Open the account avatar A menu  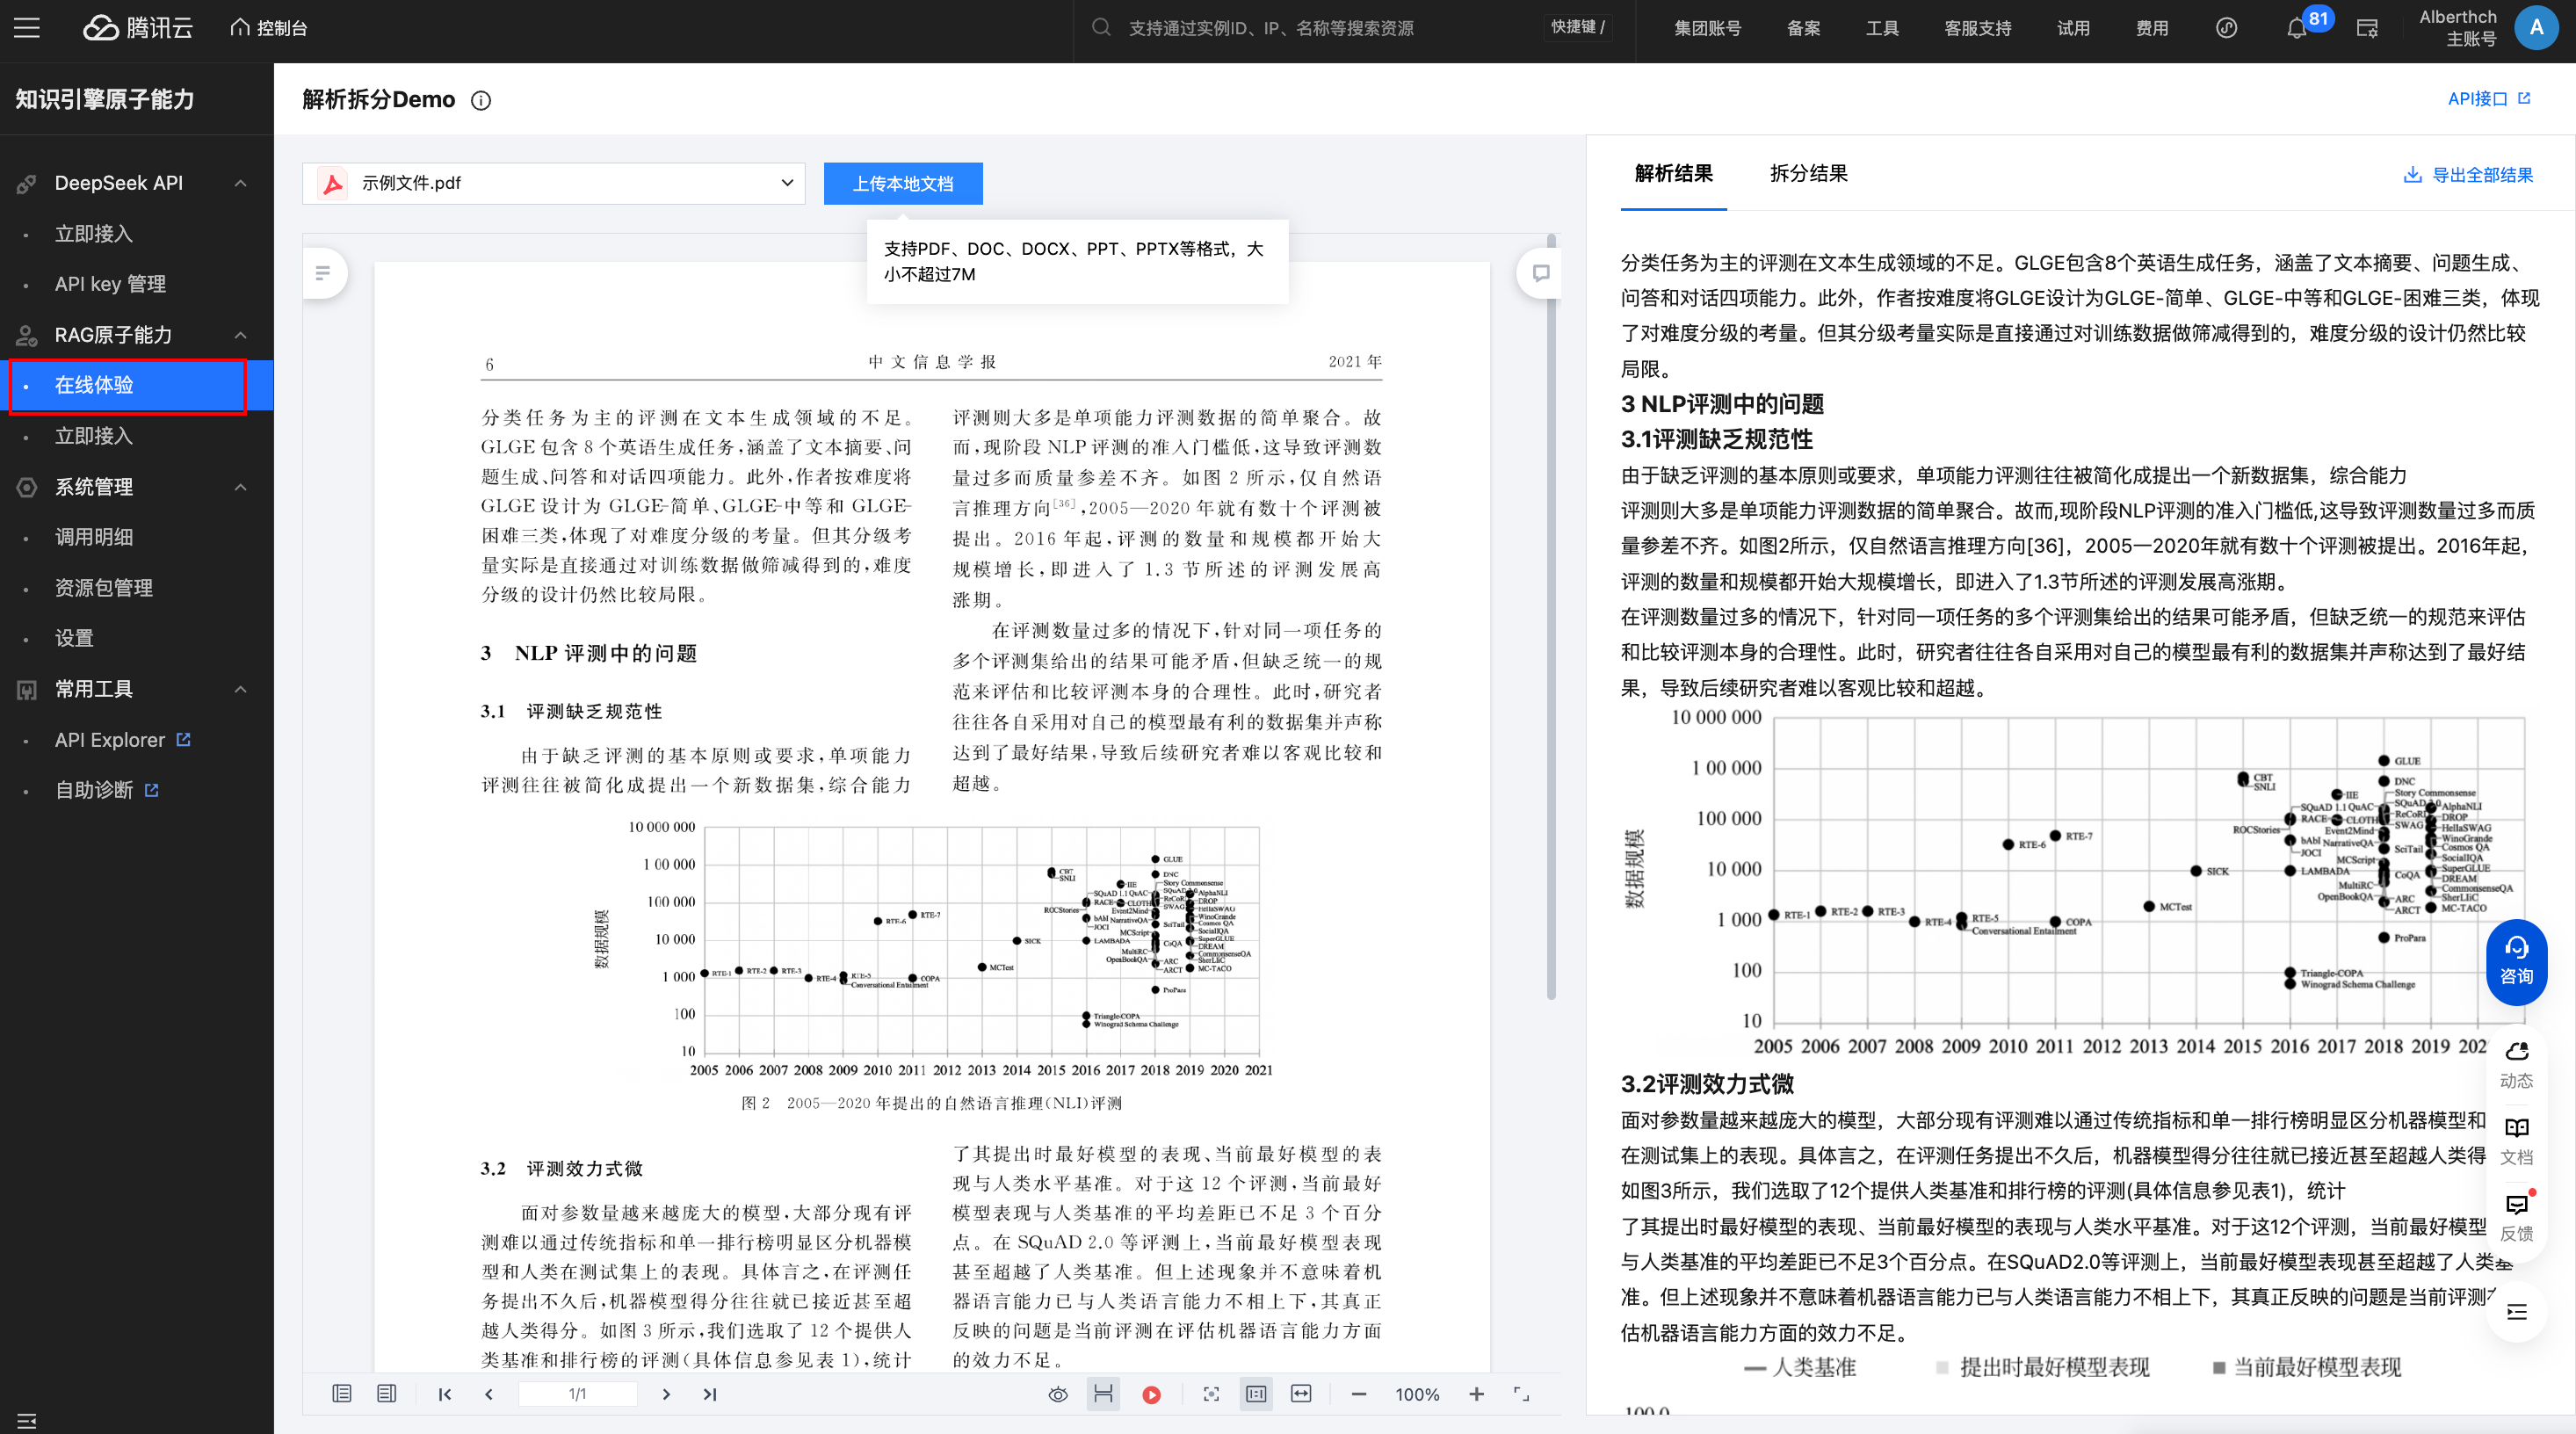click(x=2536, y=28)
